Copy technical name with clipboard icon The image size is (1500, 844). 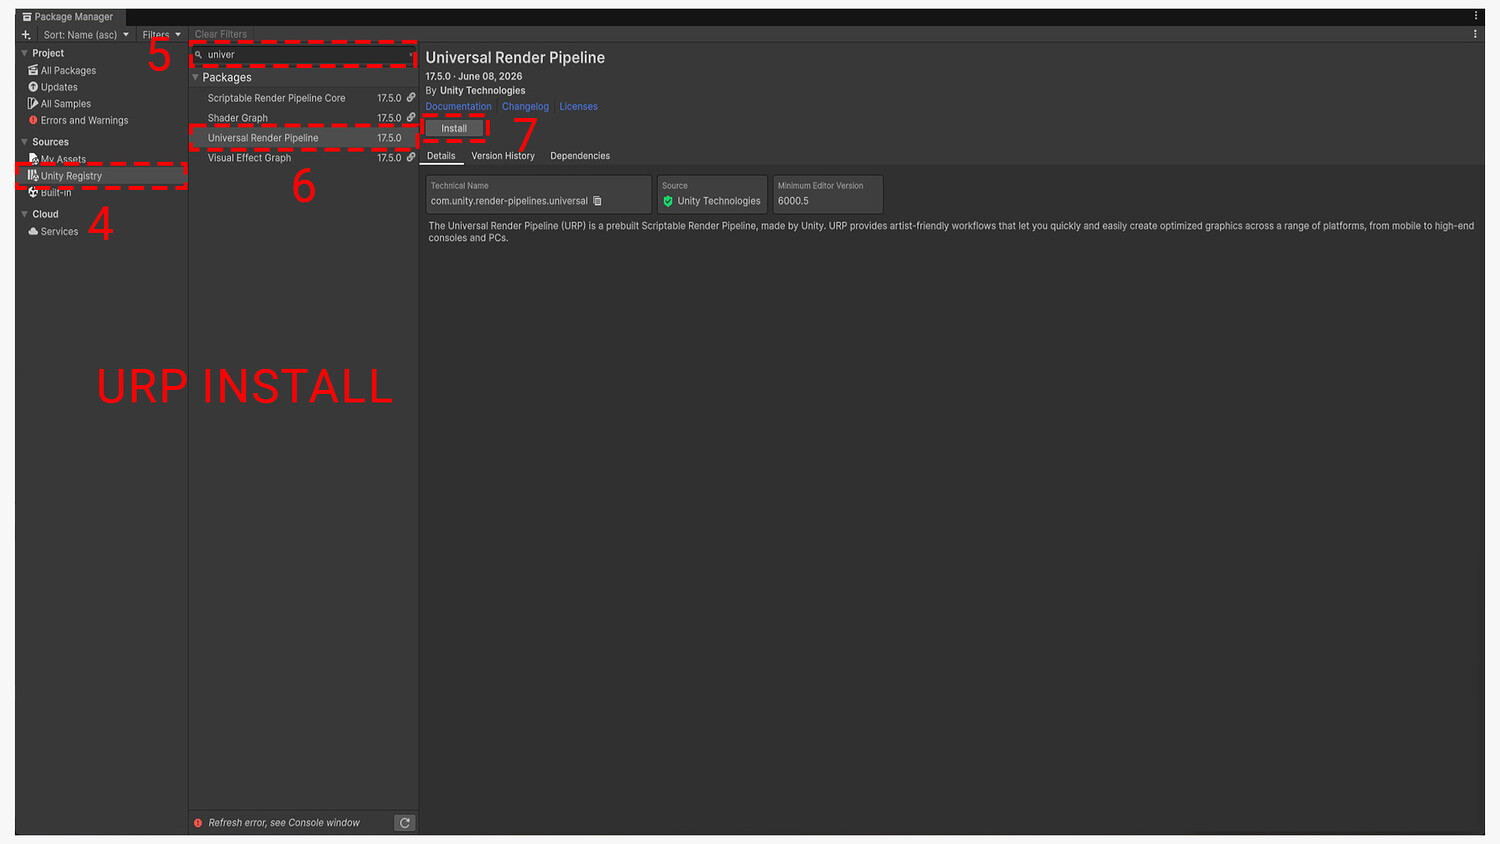click(x=598, y=201)
